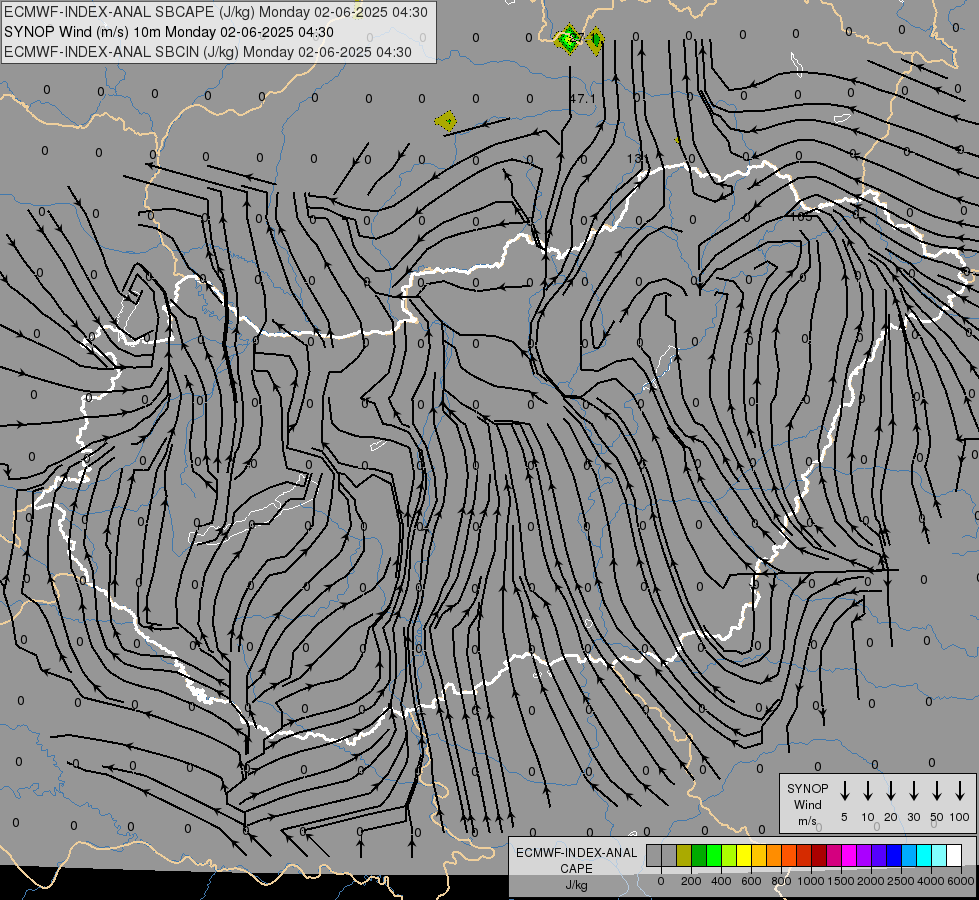Viewport: 979px width, 900px height.
Task: Select the dark red swatch right of 1000
Action: 819,855
